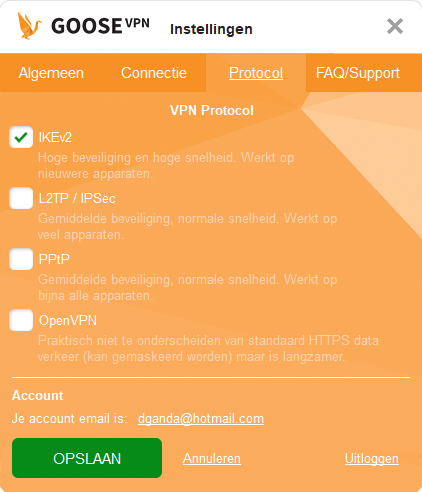The height and width of the screenshot is (492, 422).
Task: Click the green OPSLAAN button
Action: [87, 458]
